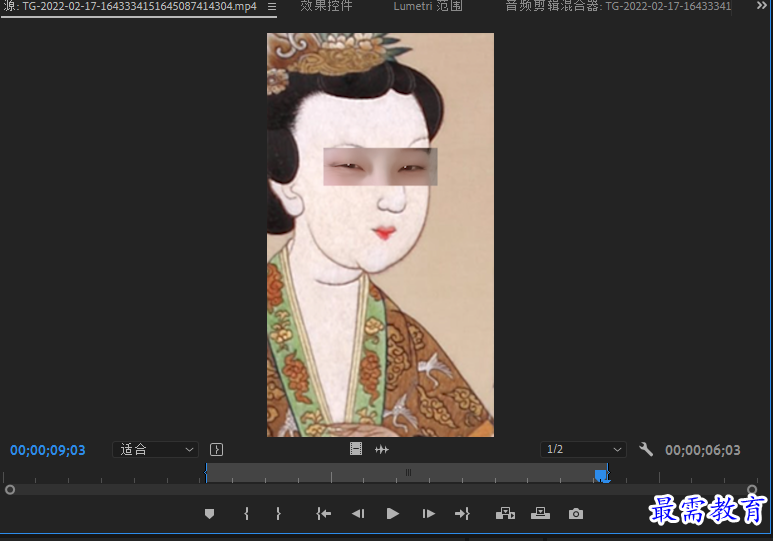Image resolution: width=773 pixels, height=541 pixels.
Task: Export a frame with the camera icon
Action: coord(576,514)
